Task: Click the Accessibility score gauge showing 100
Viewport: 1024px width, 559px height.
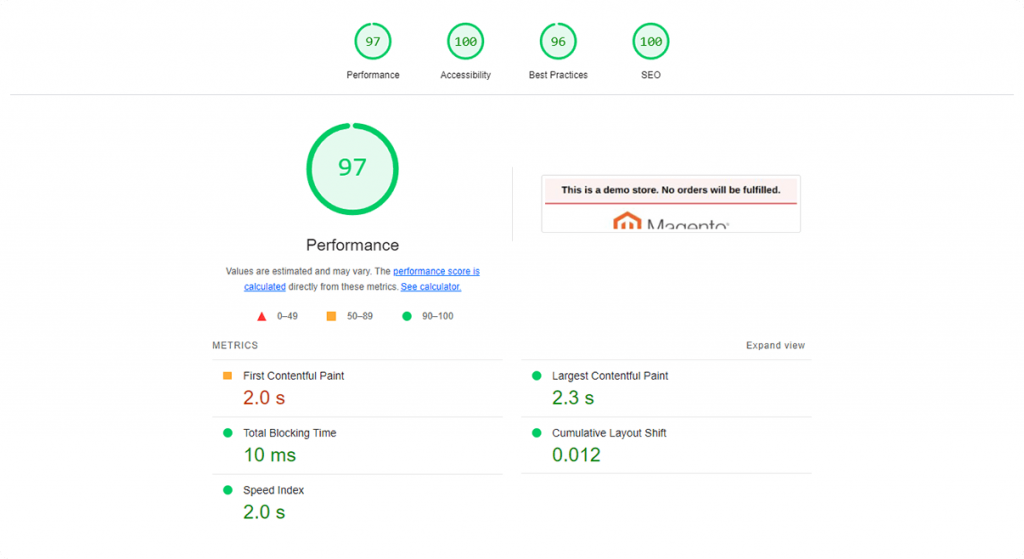Action: pyautogui.click(x=465, y=41)
